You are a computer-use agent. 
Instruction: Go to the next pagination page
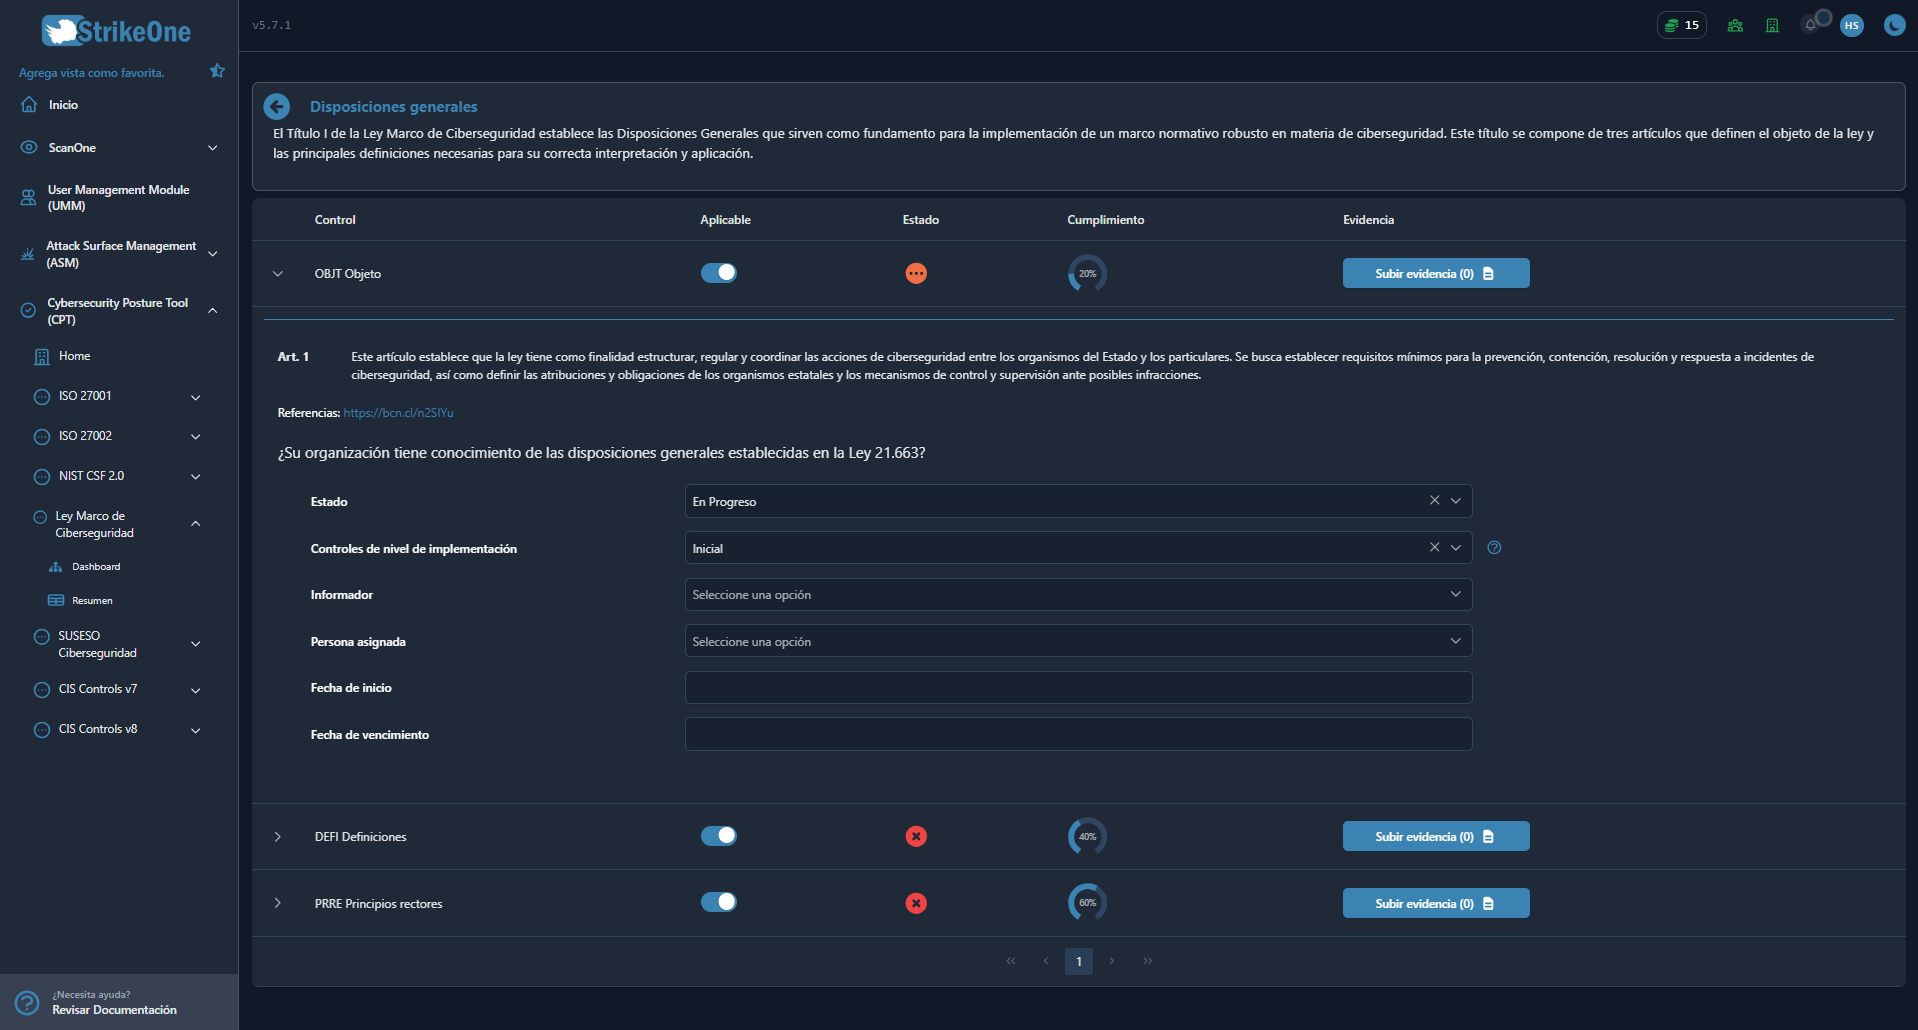1111,961
